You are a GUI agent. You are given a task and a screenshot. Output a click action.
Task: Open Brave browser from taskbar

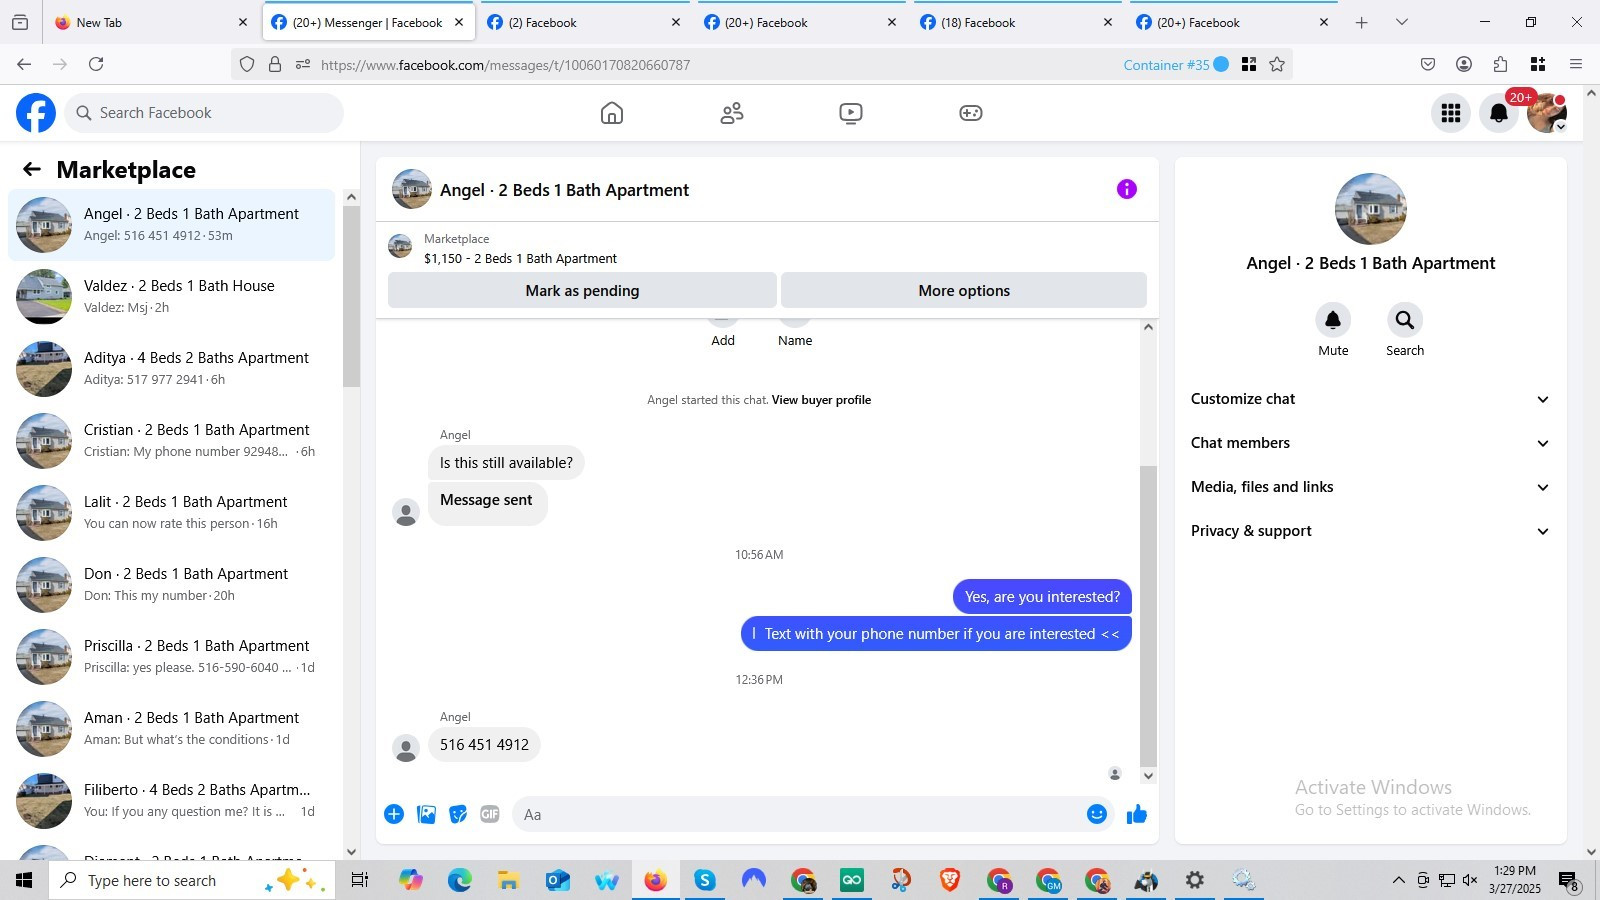pyautogui.click(x=950, y=880)
